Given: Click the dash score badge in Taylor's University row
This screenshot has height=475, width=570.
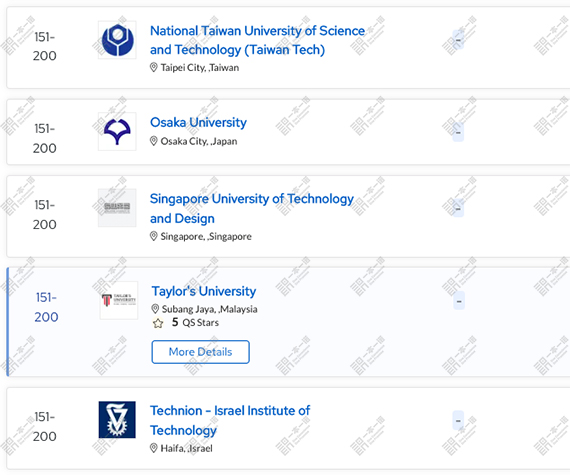Looking at the screenshot, I should click(459, 301).
